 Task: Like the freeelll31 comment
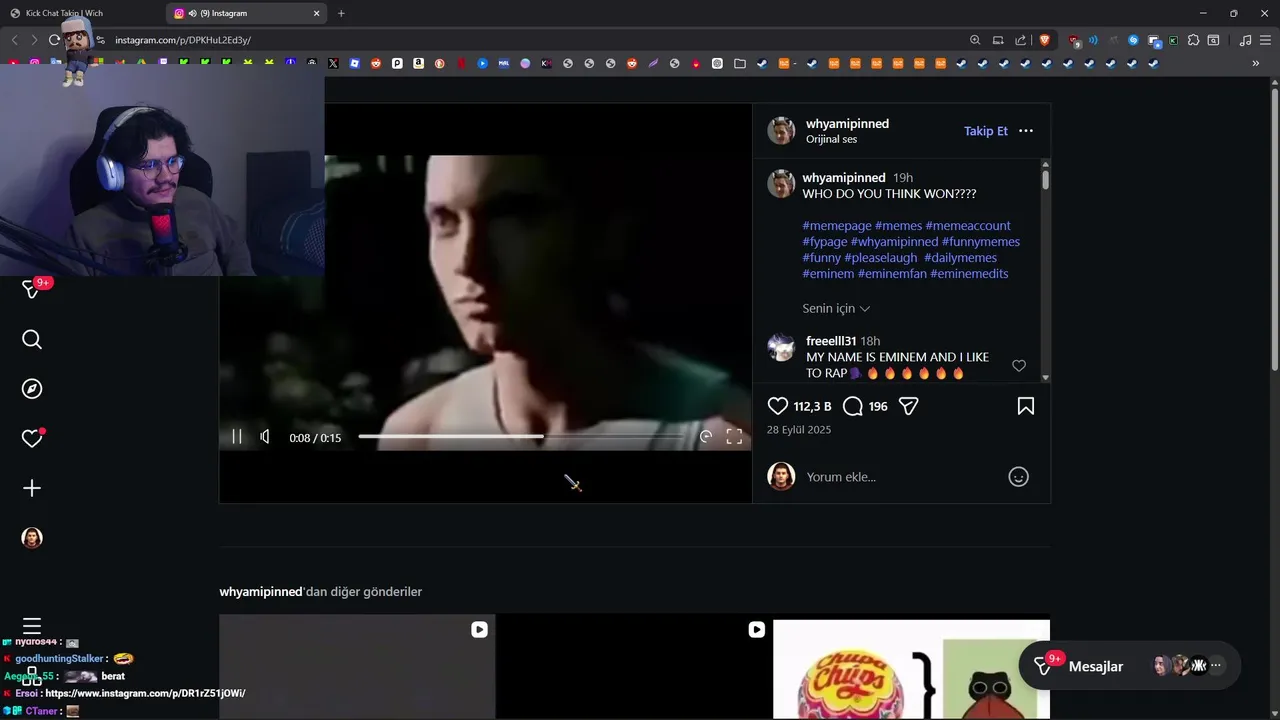[x=1019, y=366]
